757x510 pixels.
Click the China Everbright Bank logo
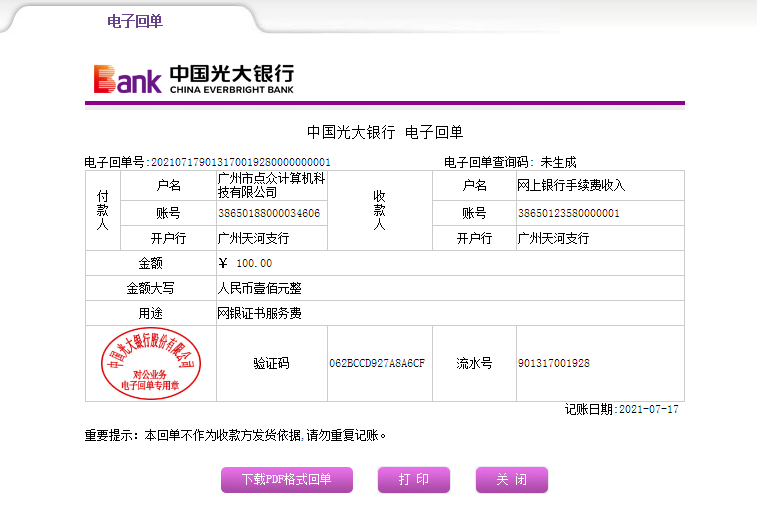coord(194,79)
